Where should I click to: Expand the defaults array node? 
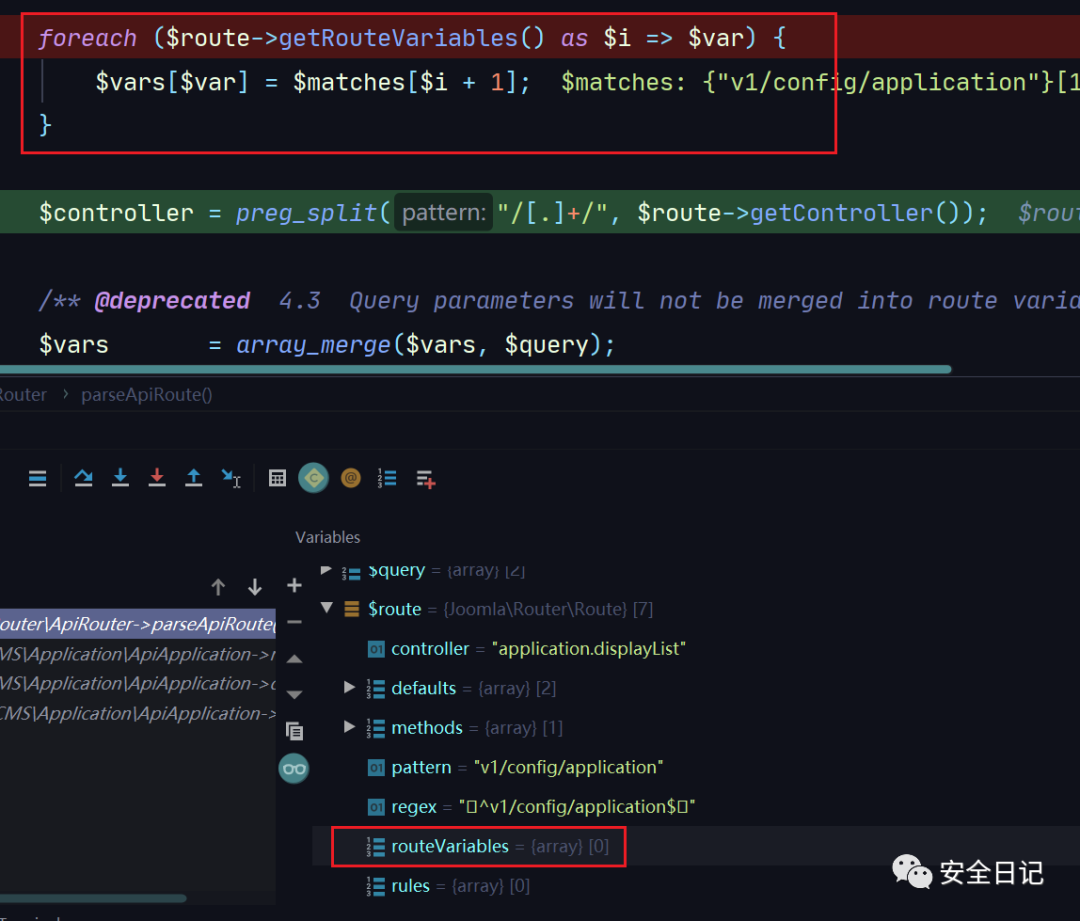pyautogui.click(x=349, y=688)
